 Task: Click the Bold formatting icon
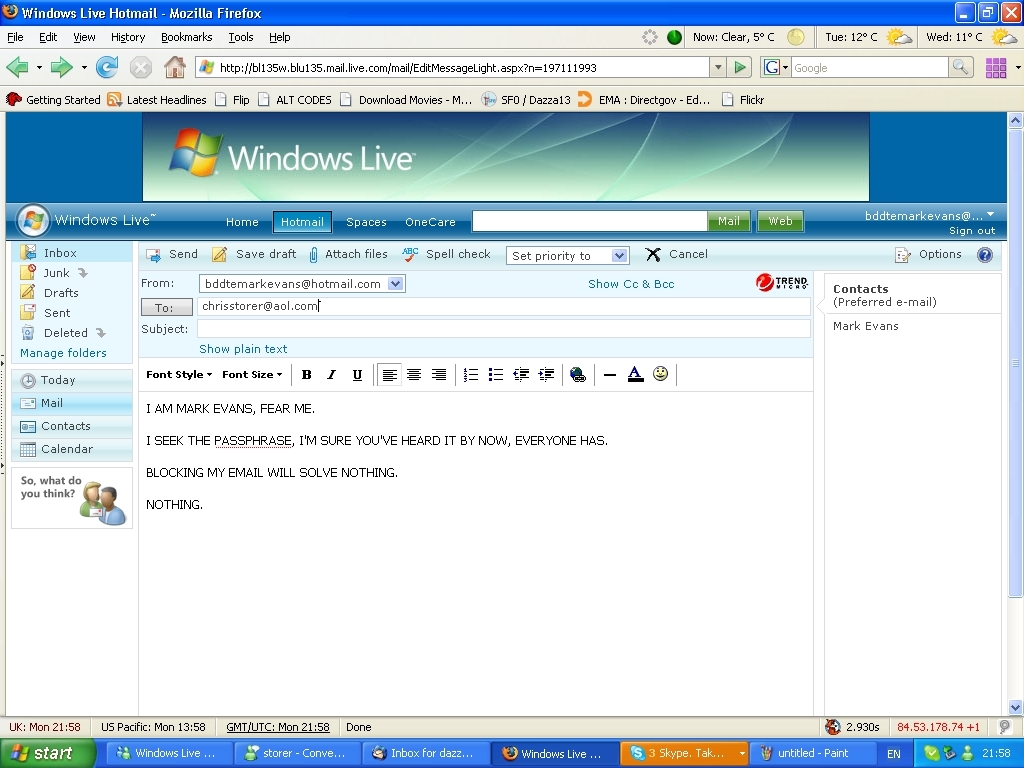point(307,375)
